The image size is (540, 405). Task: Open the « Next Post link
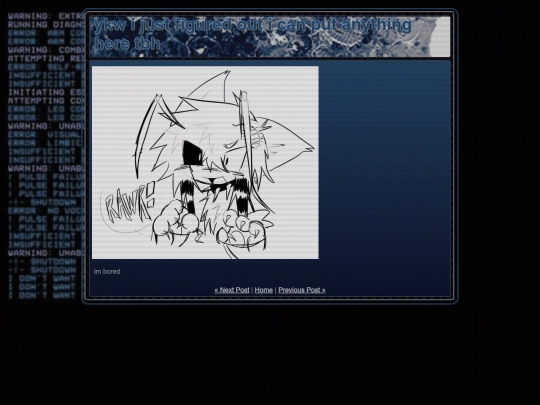tap(232, 290)
